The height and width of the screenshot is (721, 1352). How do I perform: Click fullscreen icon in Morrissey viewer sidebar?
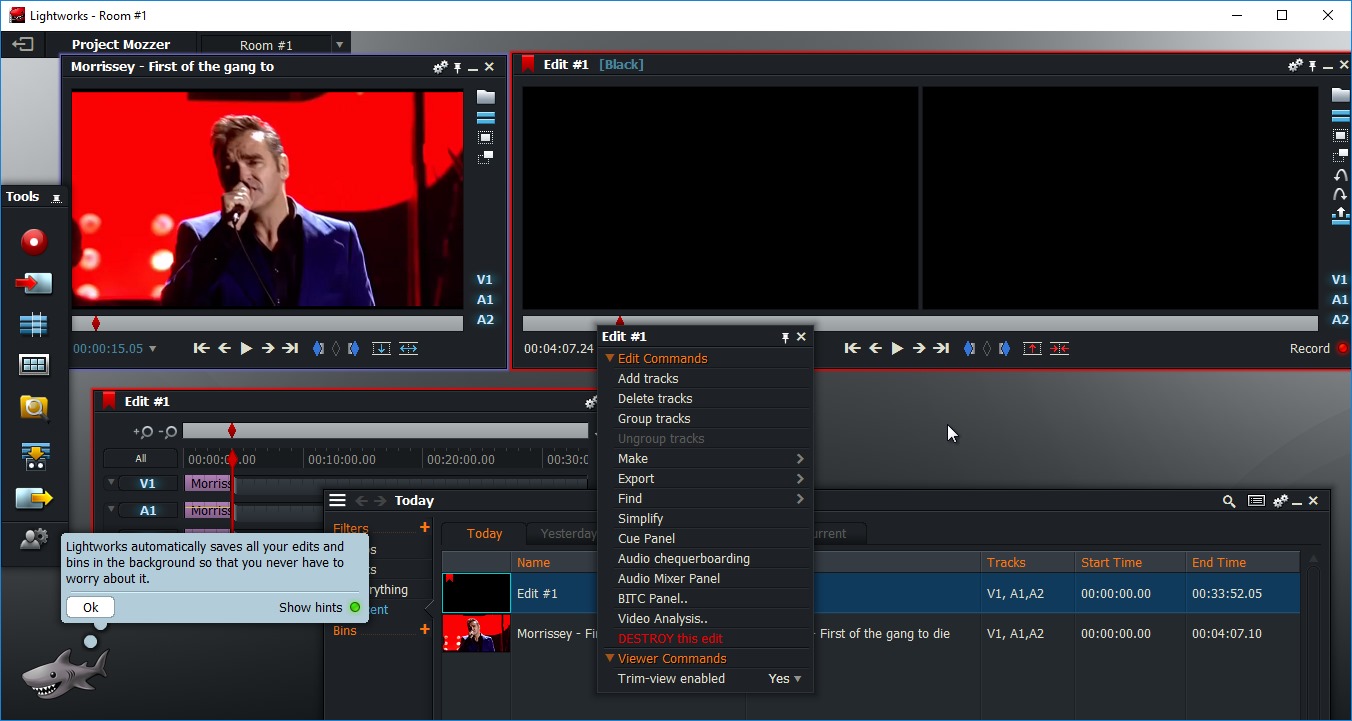486,137
